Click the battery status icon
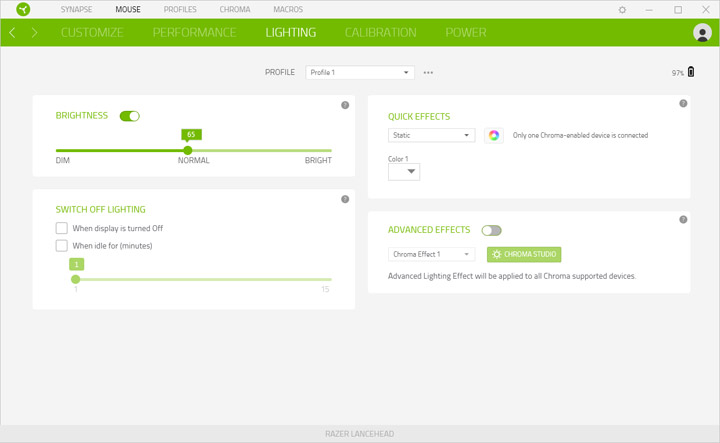Viewport: 720px width, 443px height. tap(691, 72)
